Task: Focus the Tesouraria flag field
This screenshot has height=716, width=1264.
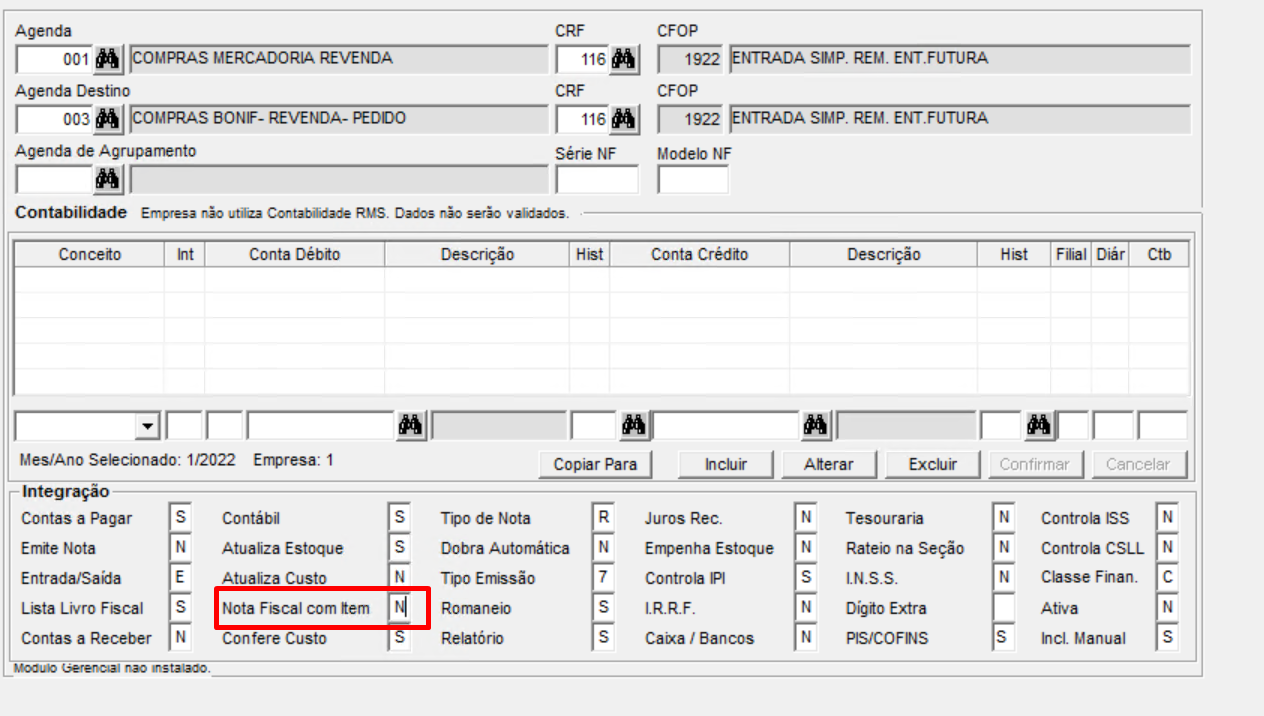Action: [1004, 518]
